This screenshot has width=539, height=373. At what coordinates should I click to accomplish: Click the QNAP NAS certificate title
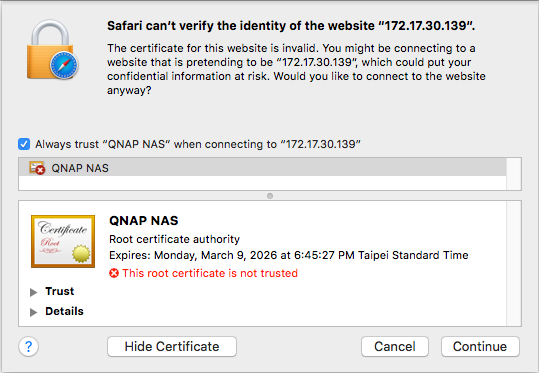point(144,220)
